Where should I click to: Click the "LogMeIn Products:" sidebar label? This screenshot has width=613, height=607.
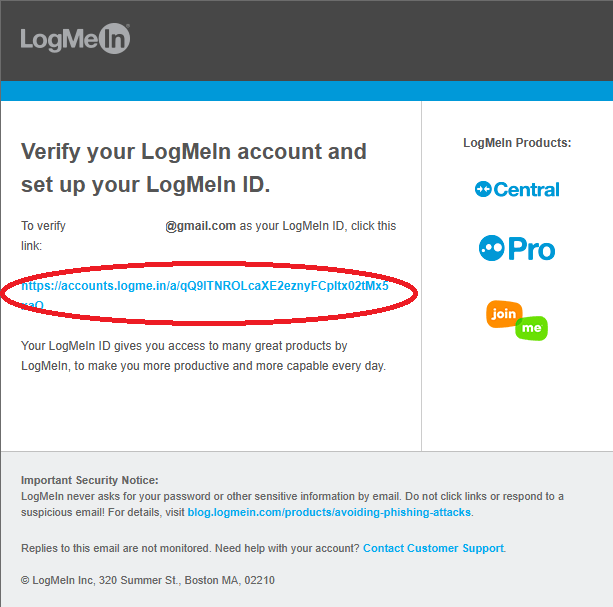click(x=517, y=143)
